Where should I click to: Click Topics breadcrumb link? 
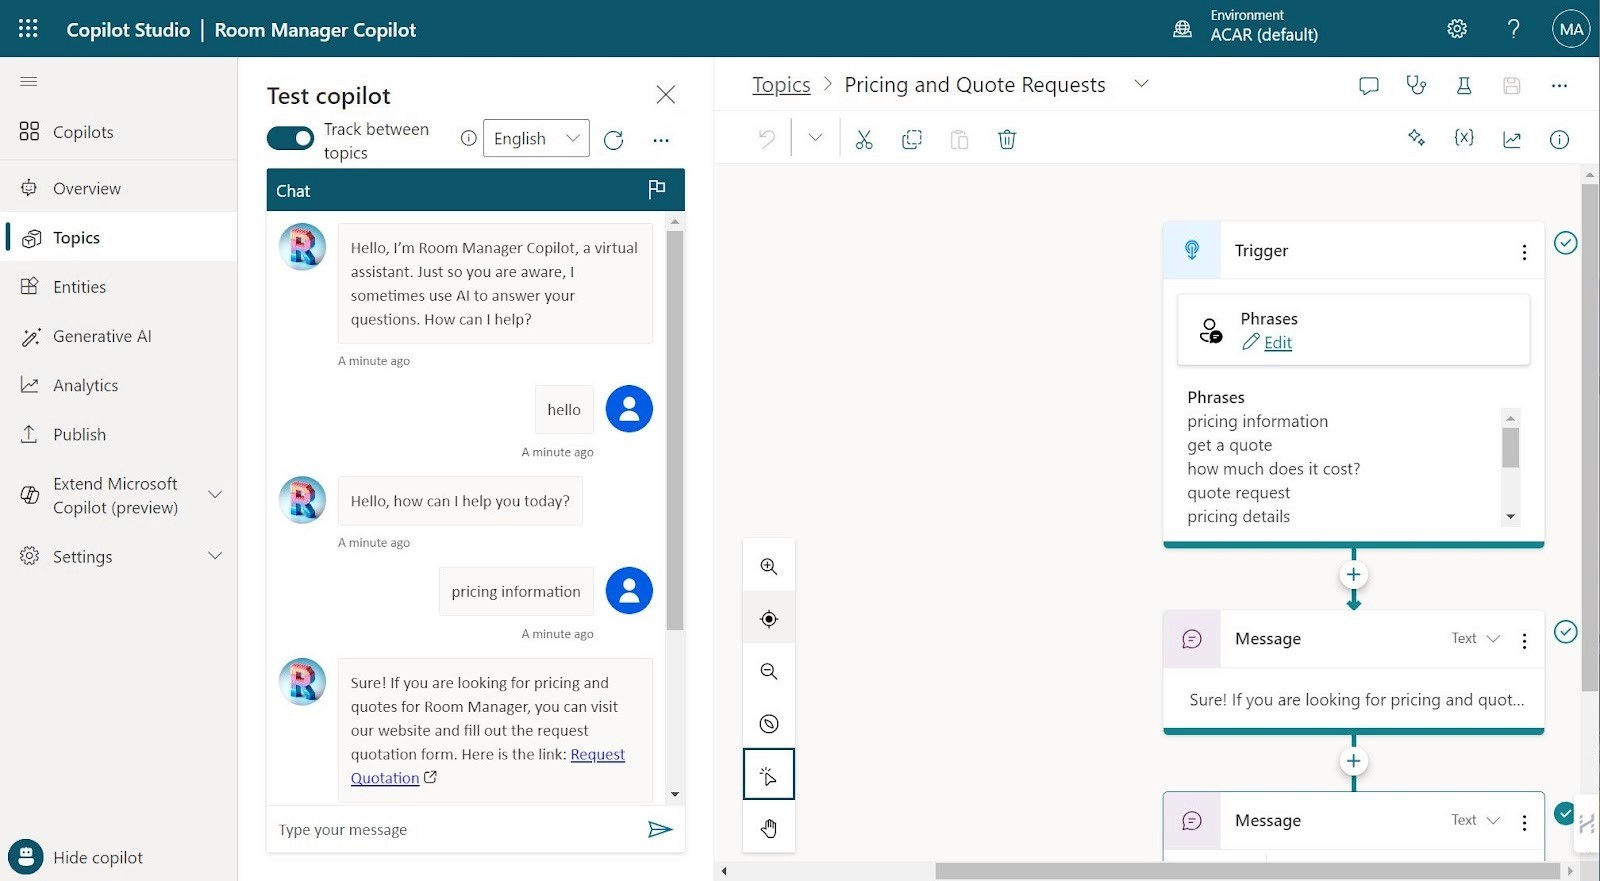[781, 85]
